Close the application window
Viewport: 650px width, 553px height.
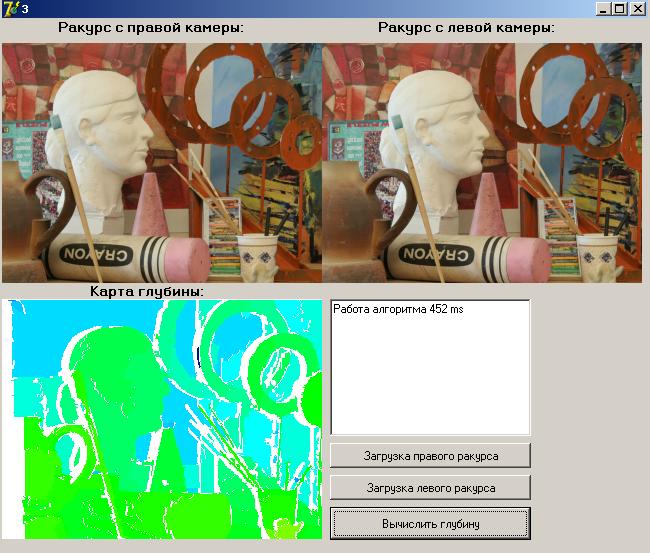point(638,9)
